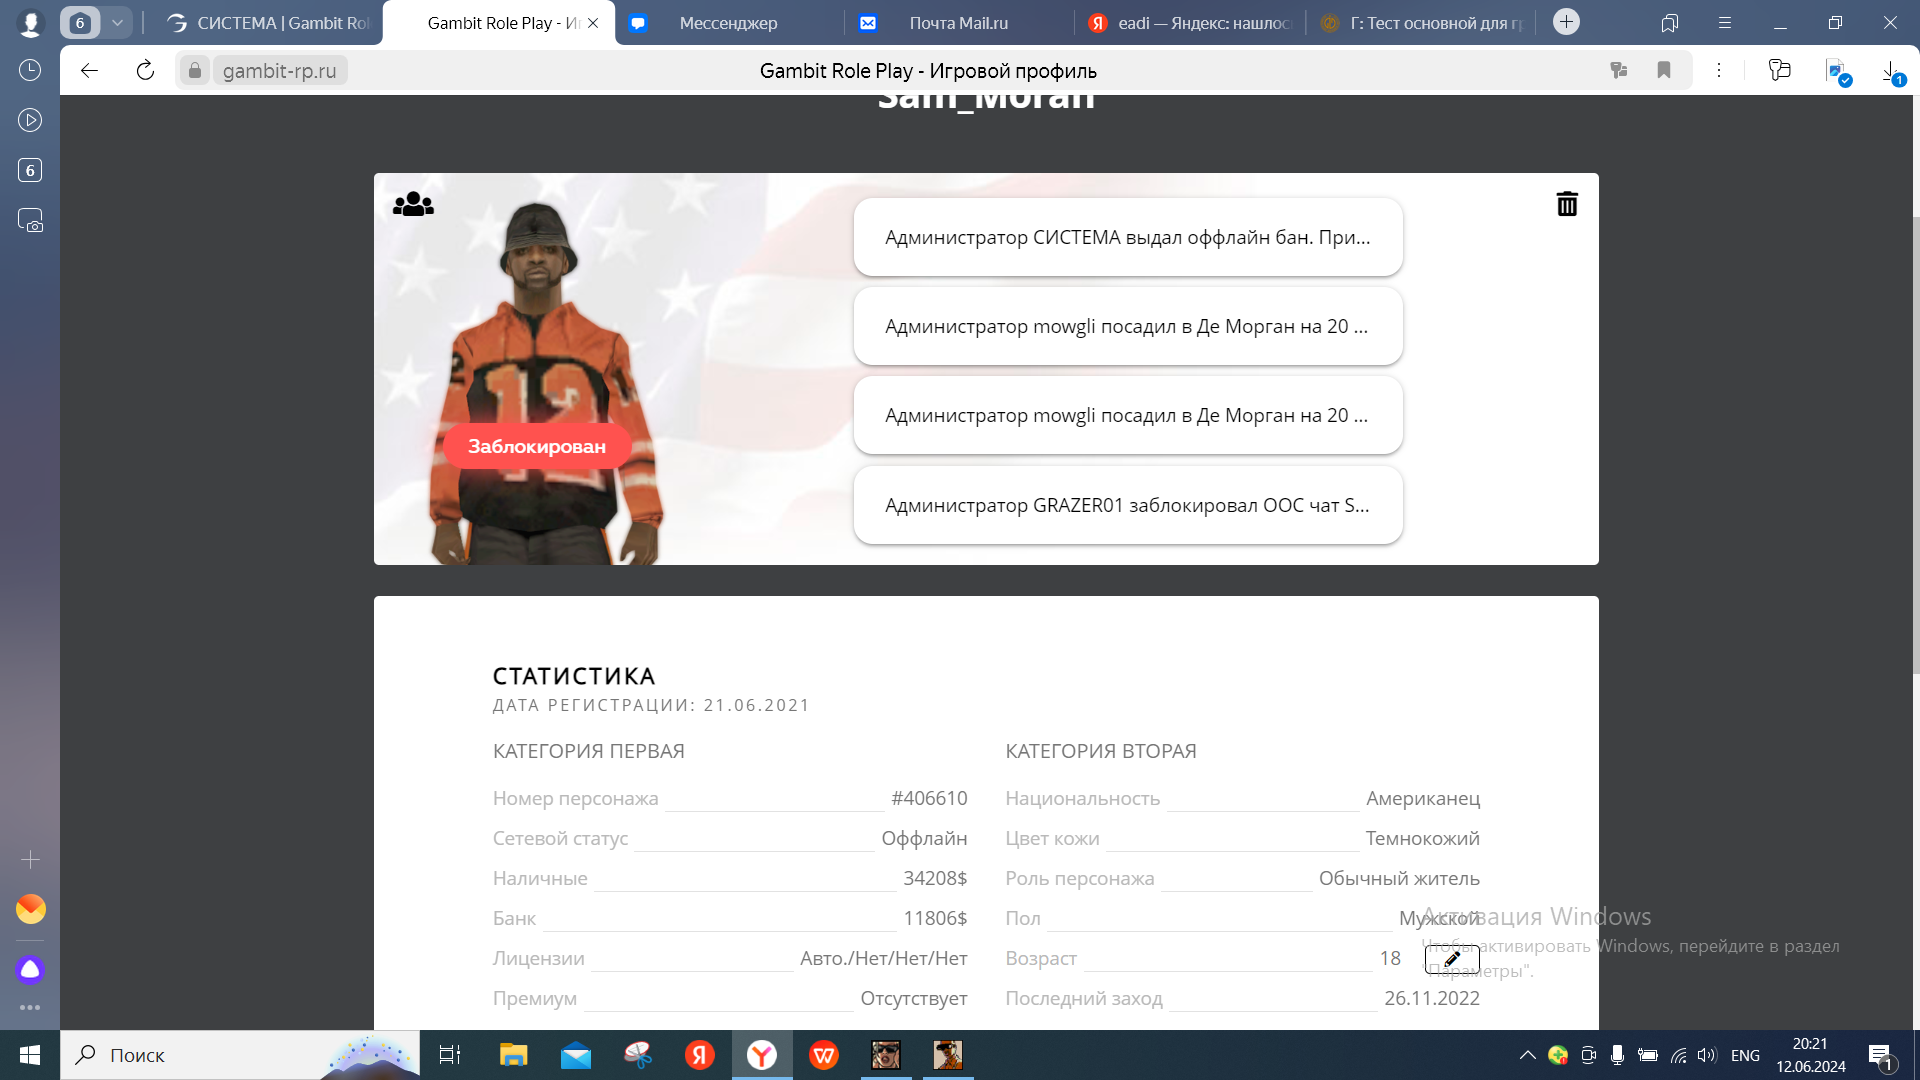Click the gambit-rp.ru address field
The height and width of the screenshot is (1080, 1920).
coord(279,71)
